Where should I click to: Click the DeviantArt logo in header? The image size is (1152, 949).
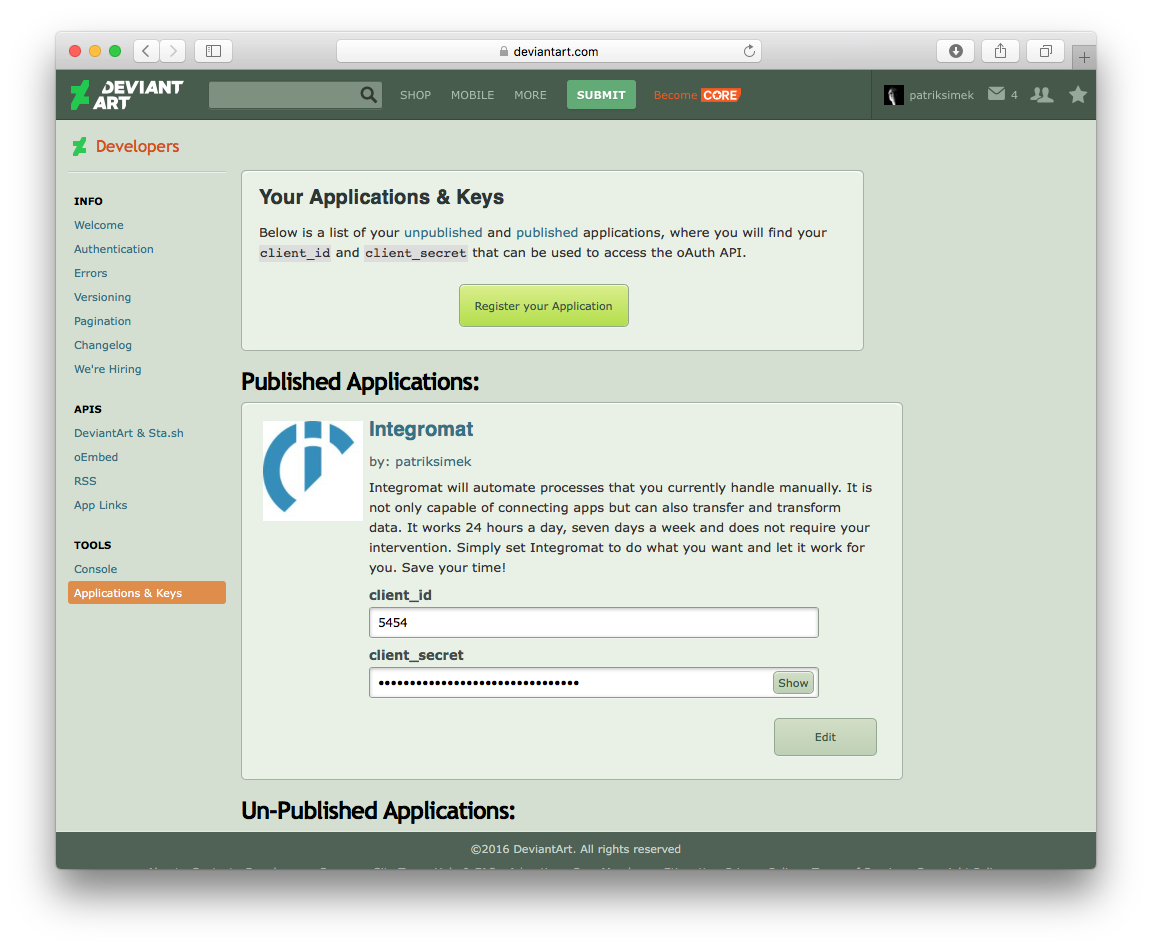(127, 95)
